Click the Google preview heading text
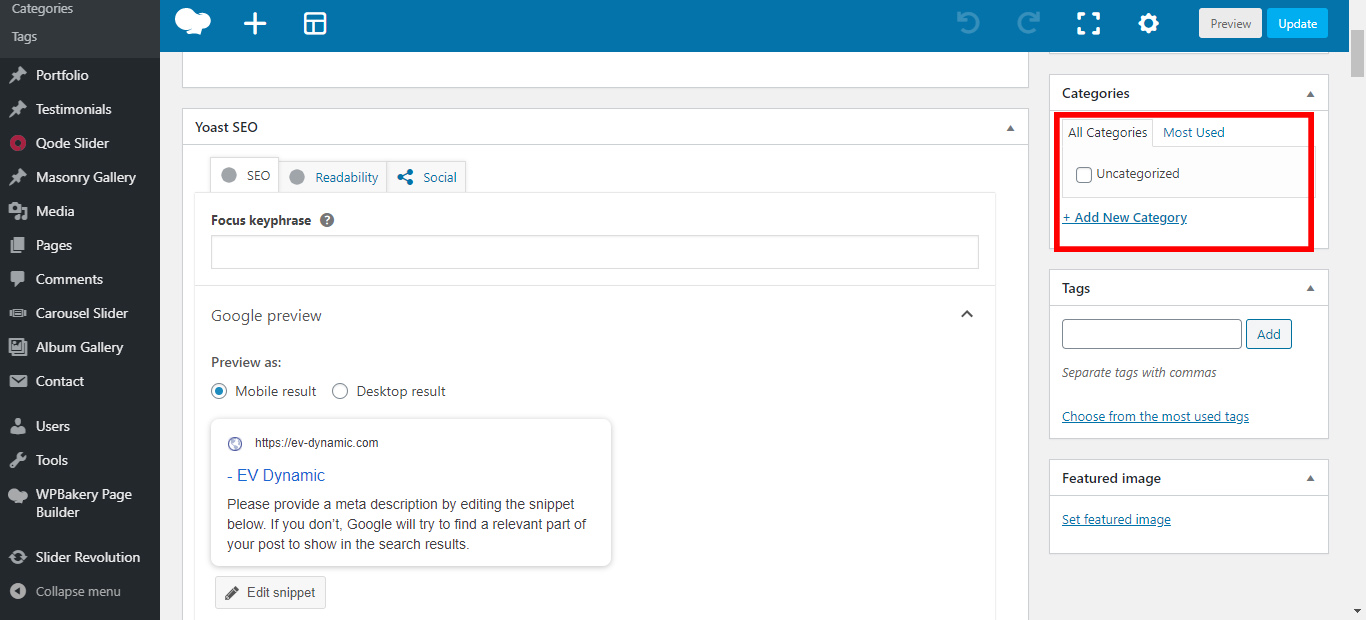The image size is (1366, 620). (266, 315)
